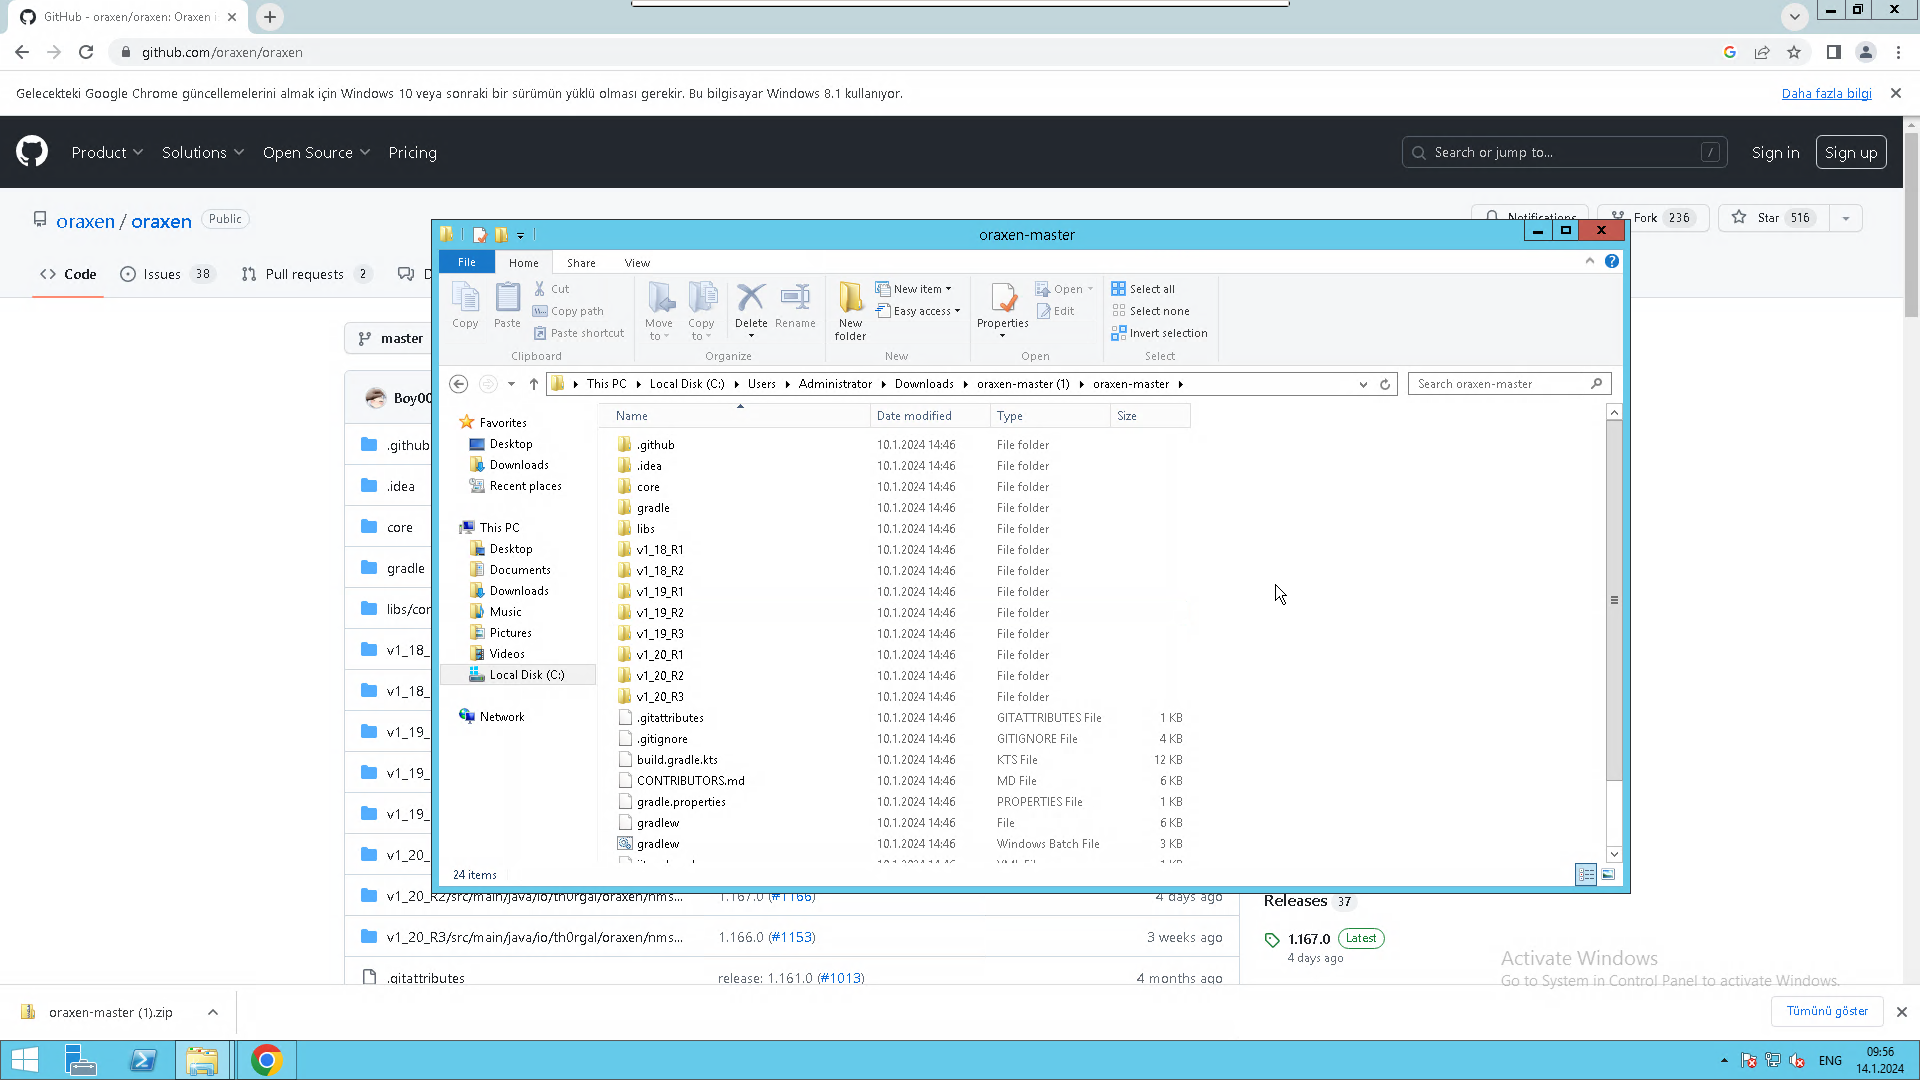Open the New item dropdown
This screenshot has height=1080, width=1920.
click(x=914, y=289)
